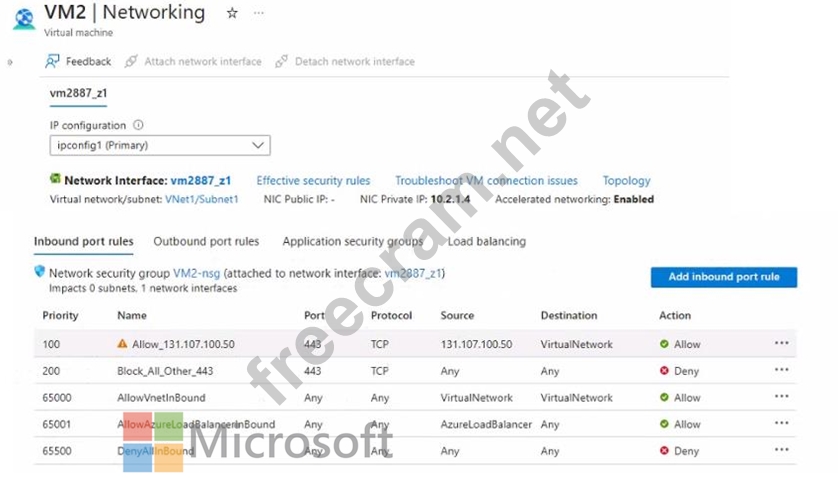Click Allow status icon for priority 65001

pos(664,424)
